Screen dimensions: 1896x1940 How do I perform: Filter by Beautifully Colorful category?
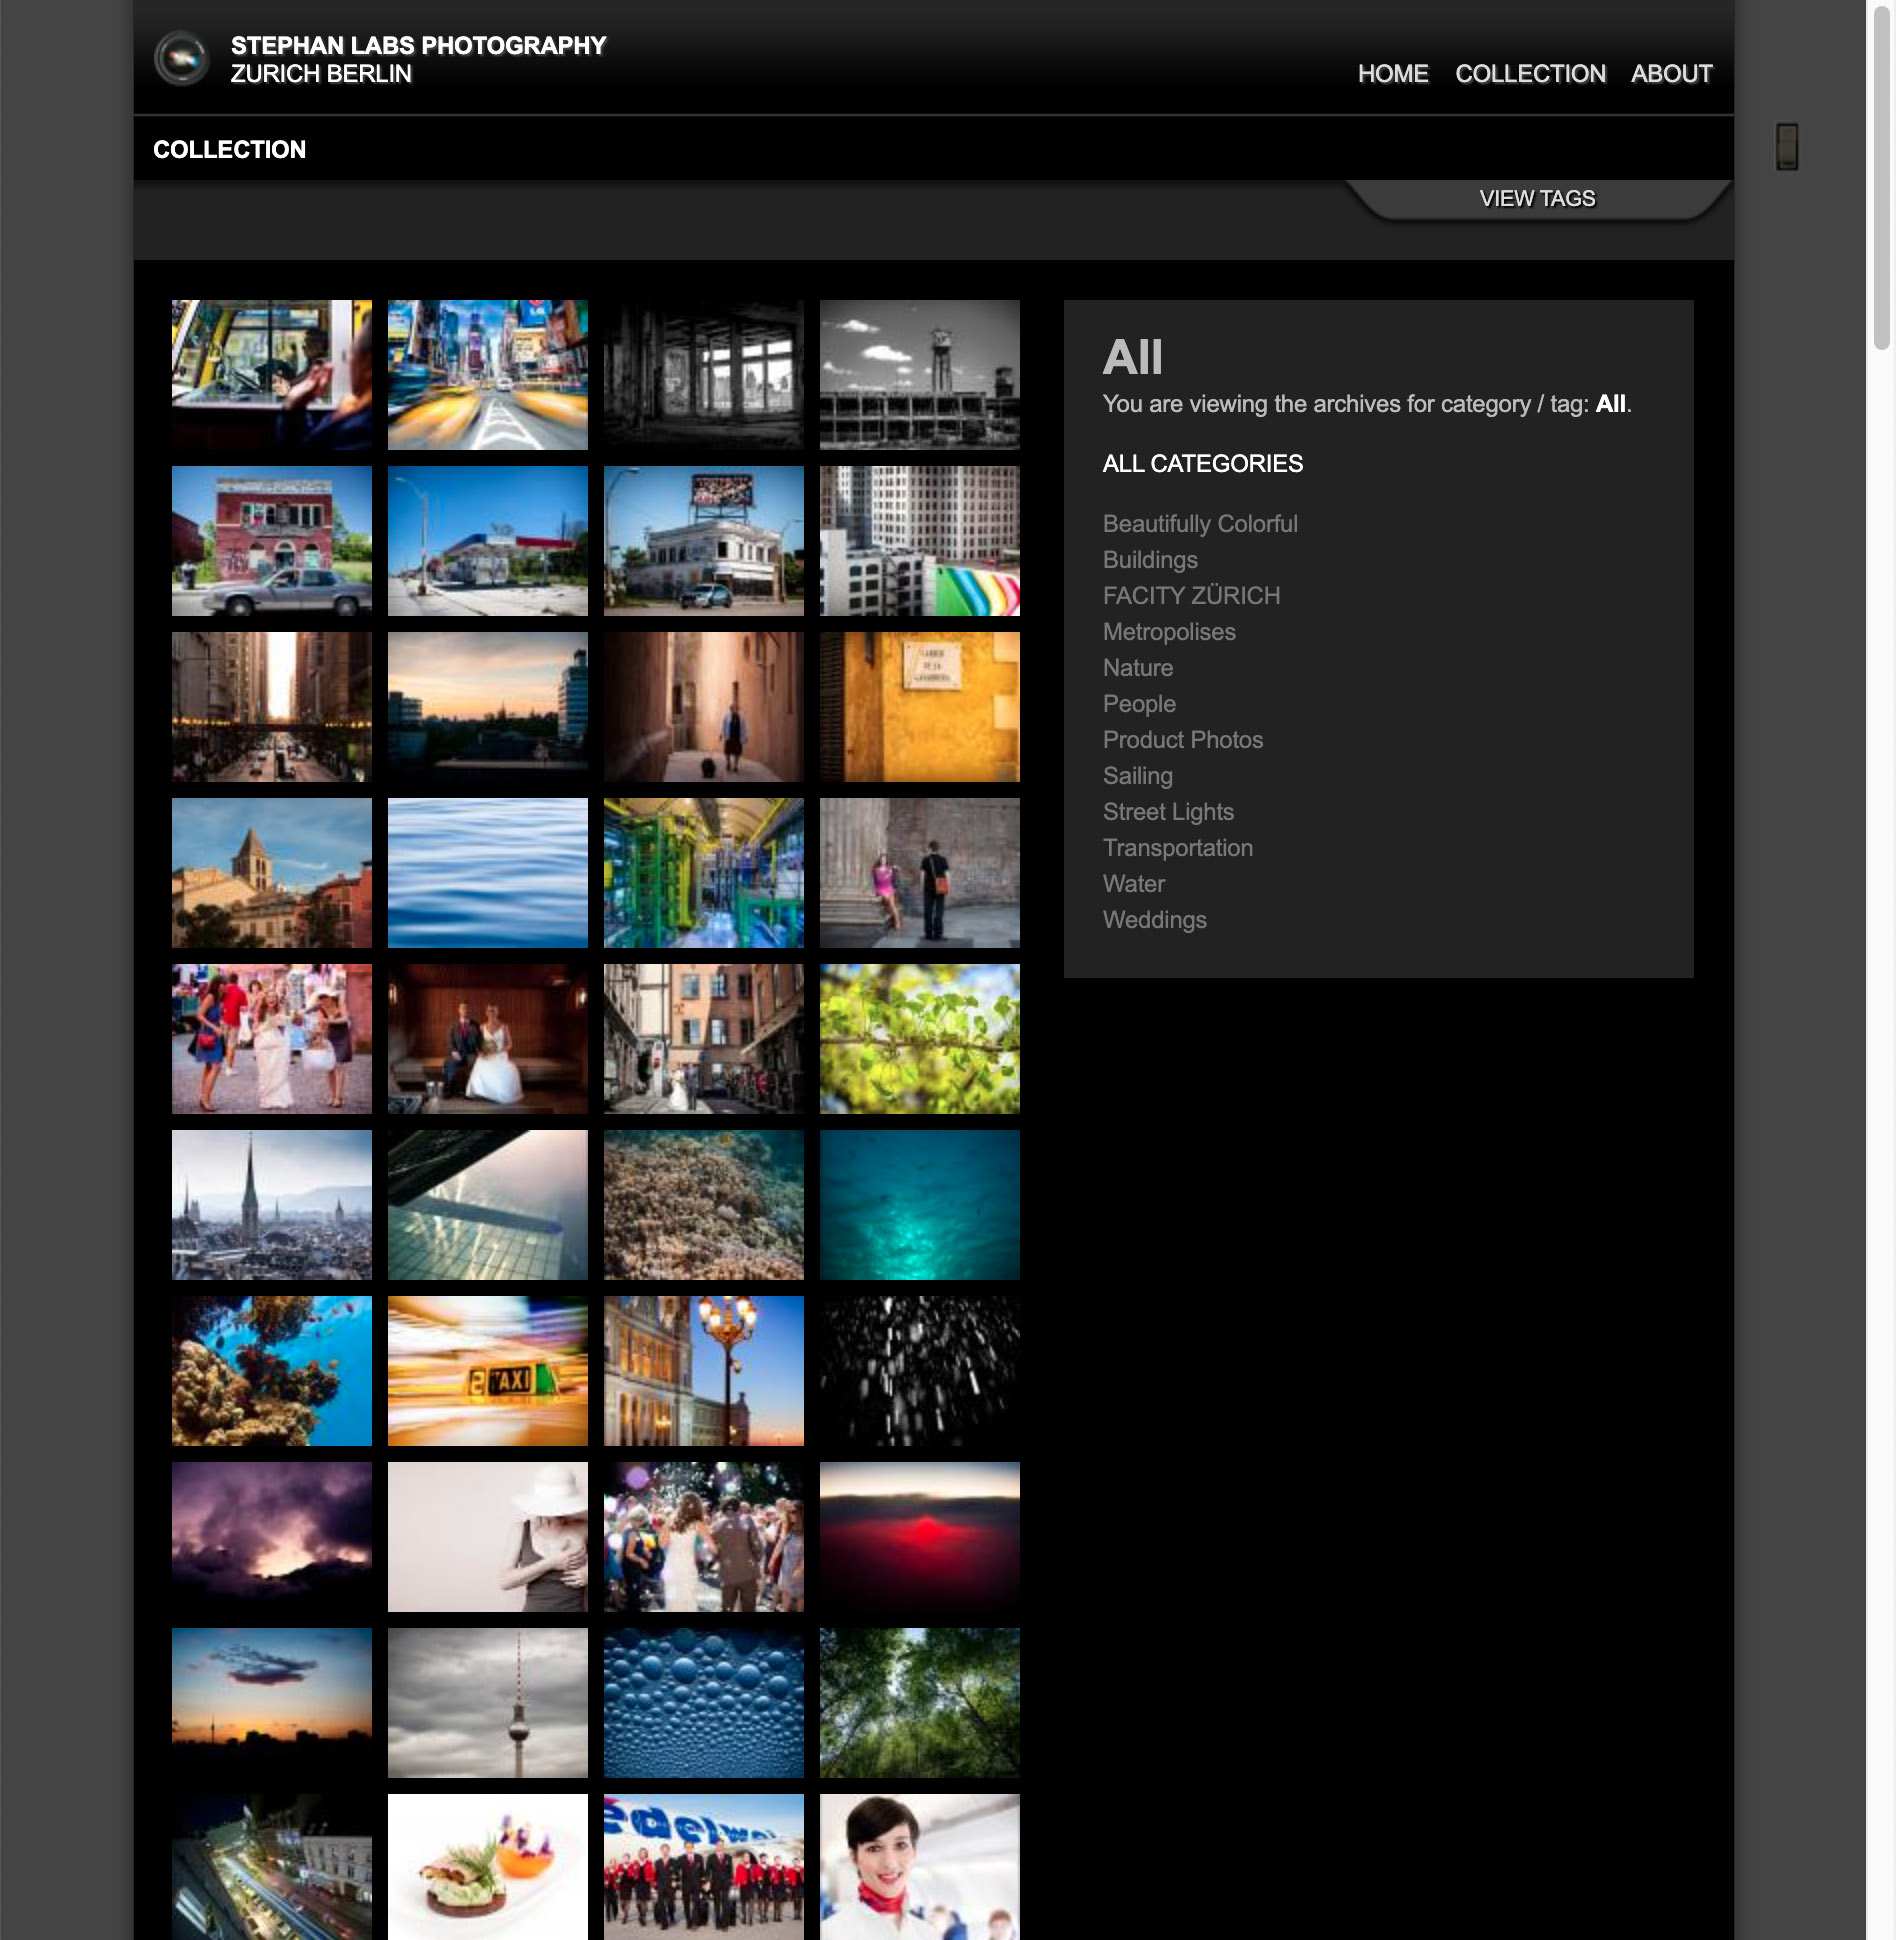1199,524
